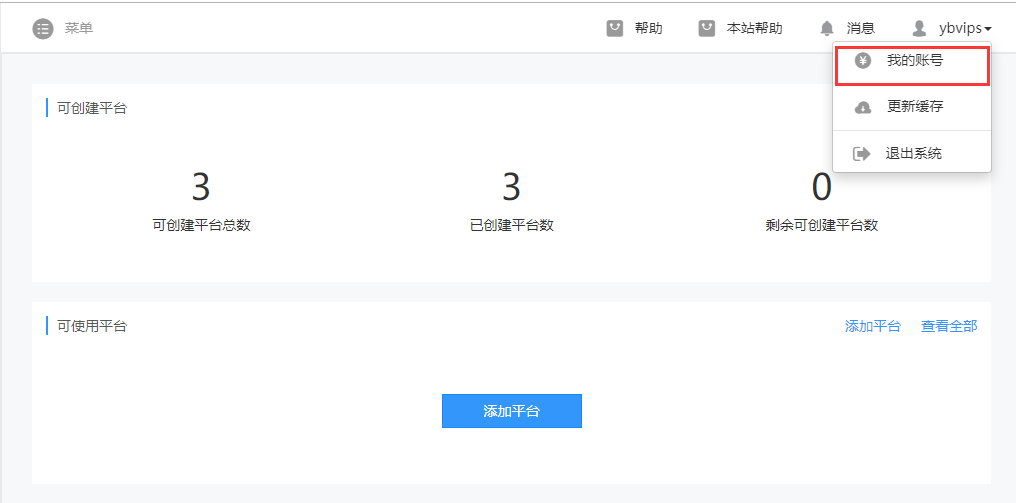Click the notification bell icon
Image resolution: width=1016 pixels, height=503 pixels.
[827, 28]
